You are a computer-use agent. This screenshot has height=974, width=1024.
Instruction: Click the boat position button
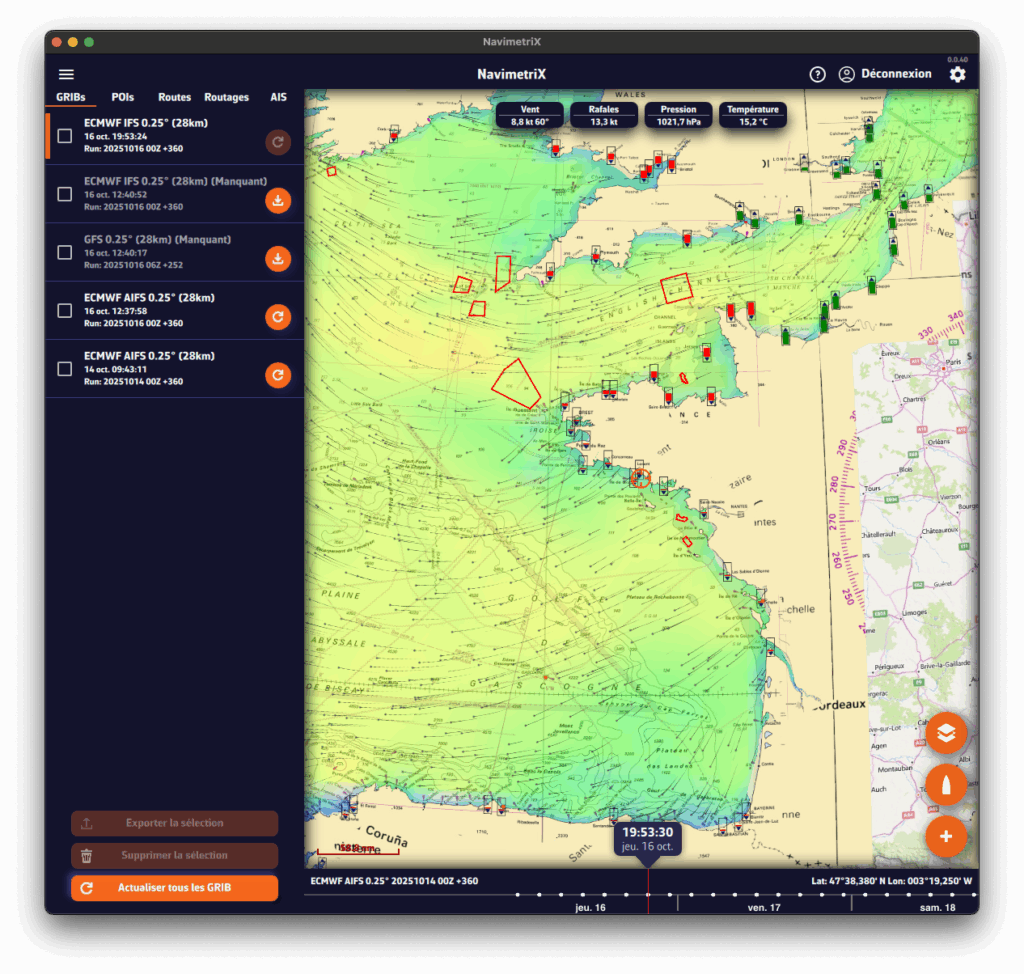[x=946, y=785]
